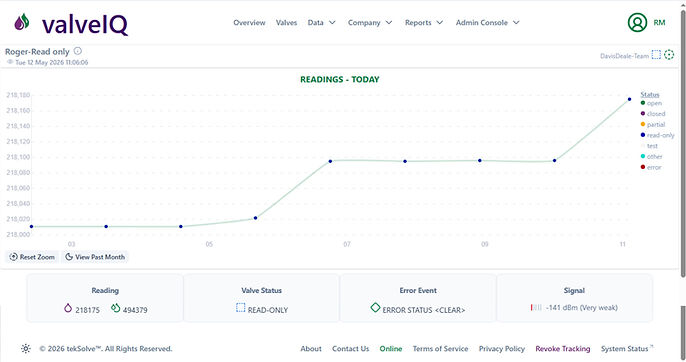Click the valveIQ droplet logo icon
The width and height of the screenshot is (686, 362).
coord(22,22)
